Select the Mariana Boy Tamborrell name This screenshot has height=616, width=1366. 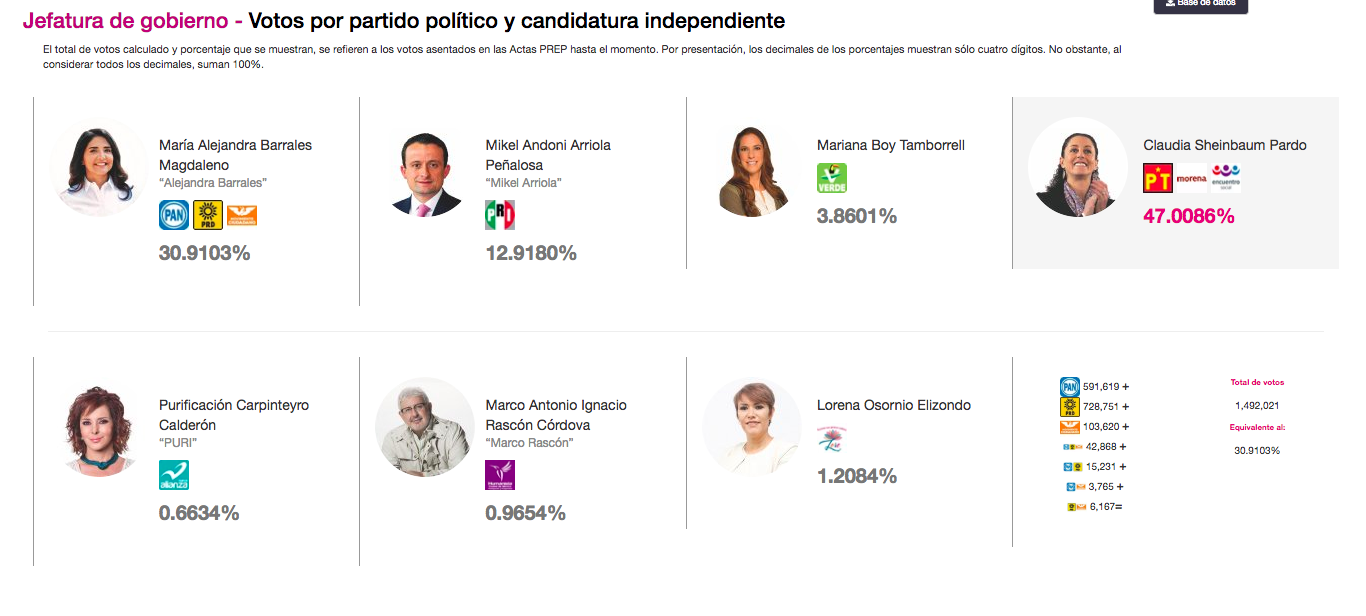coord(891,145)
